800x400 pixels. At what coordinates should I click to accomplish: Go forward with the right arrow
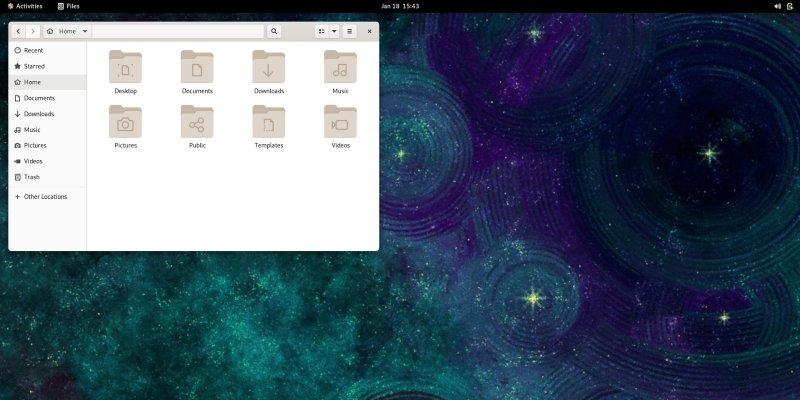[33, 31]
